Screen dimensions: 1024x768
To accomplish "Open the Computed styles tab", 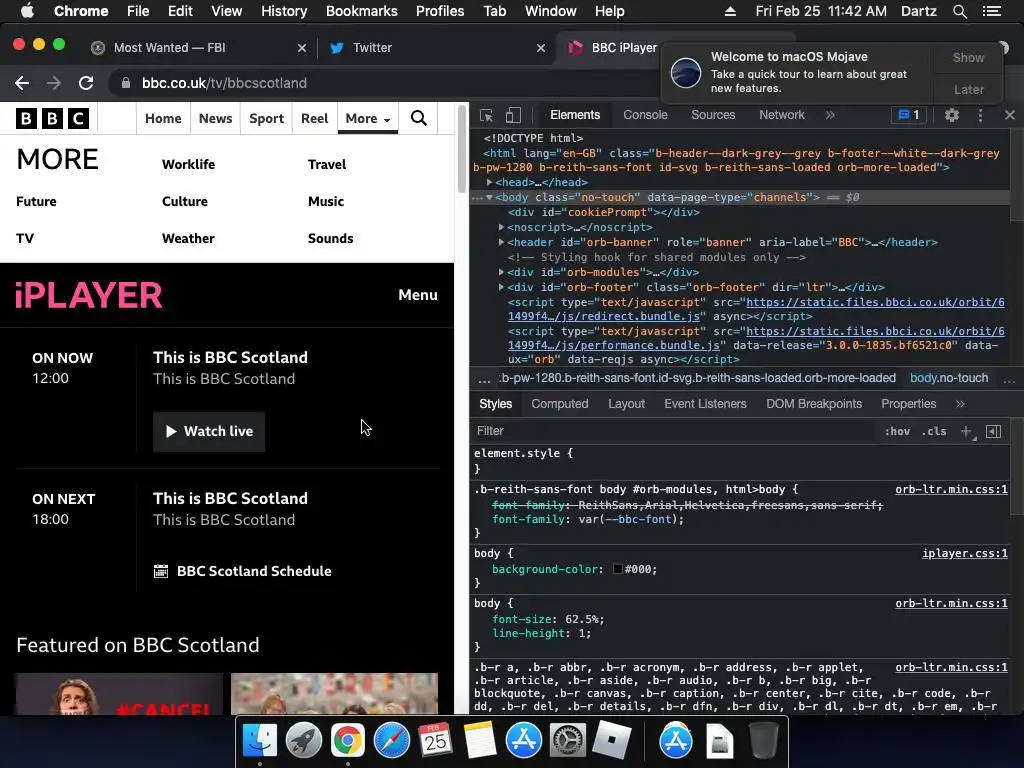I will pos(560,404).
